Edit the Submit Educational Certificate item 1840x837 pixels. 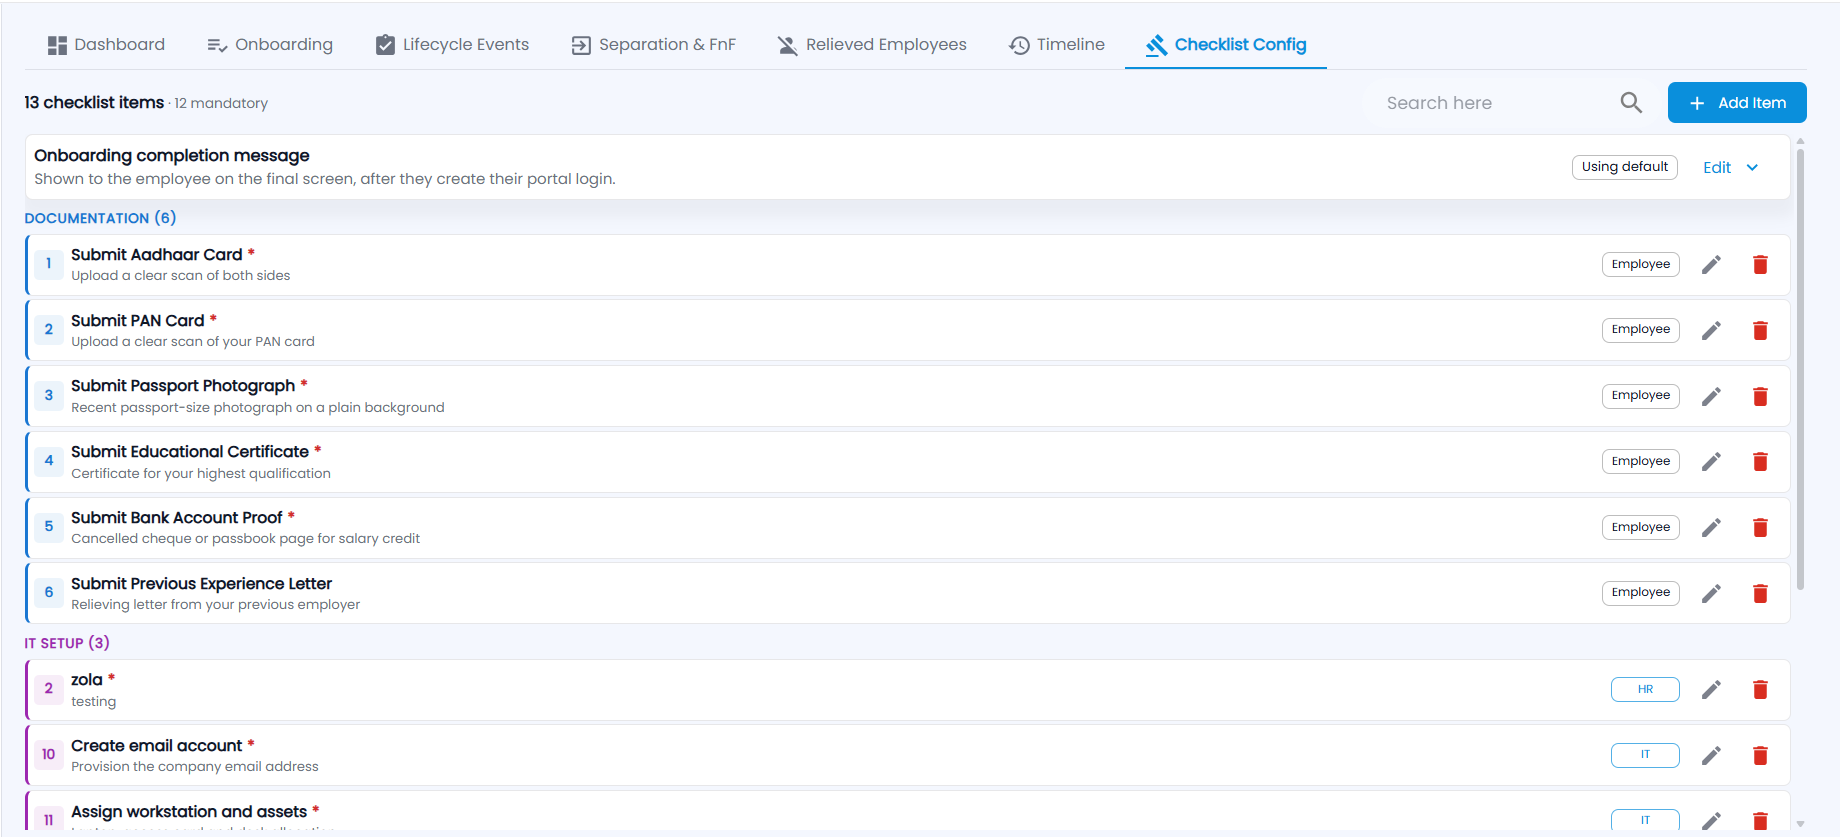pos(1712,462)
